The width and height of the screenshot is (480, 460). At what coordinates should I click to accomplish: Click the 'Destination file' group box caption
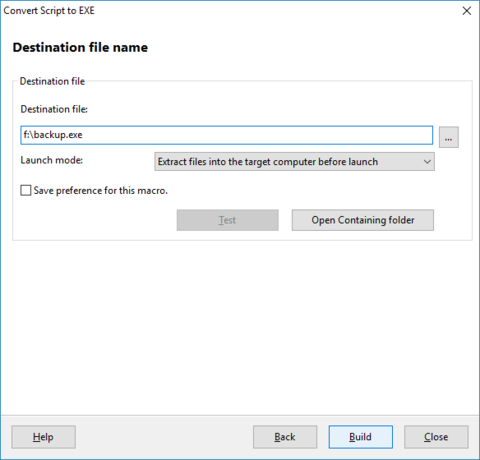pos(52,81)
